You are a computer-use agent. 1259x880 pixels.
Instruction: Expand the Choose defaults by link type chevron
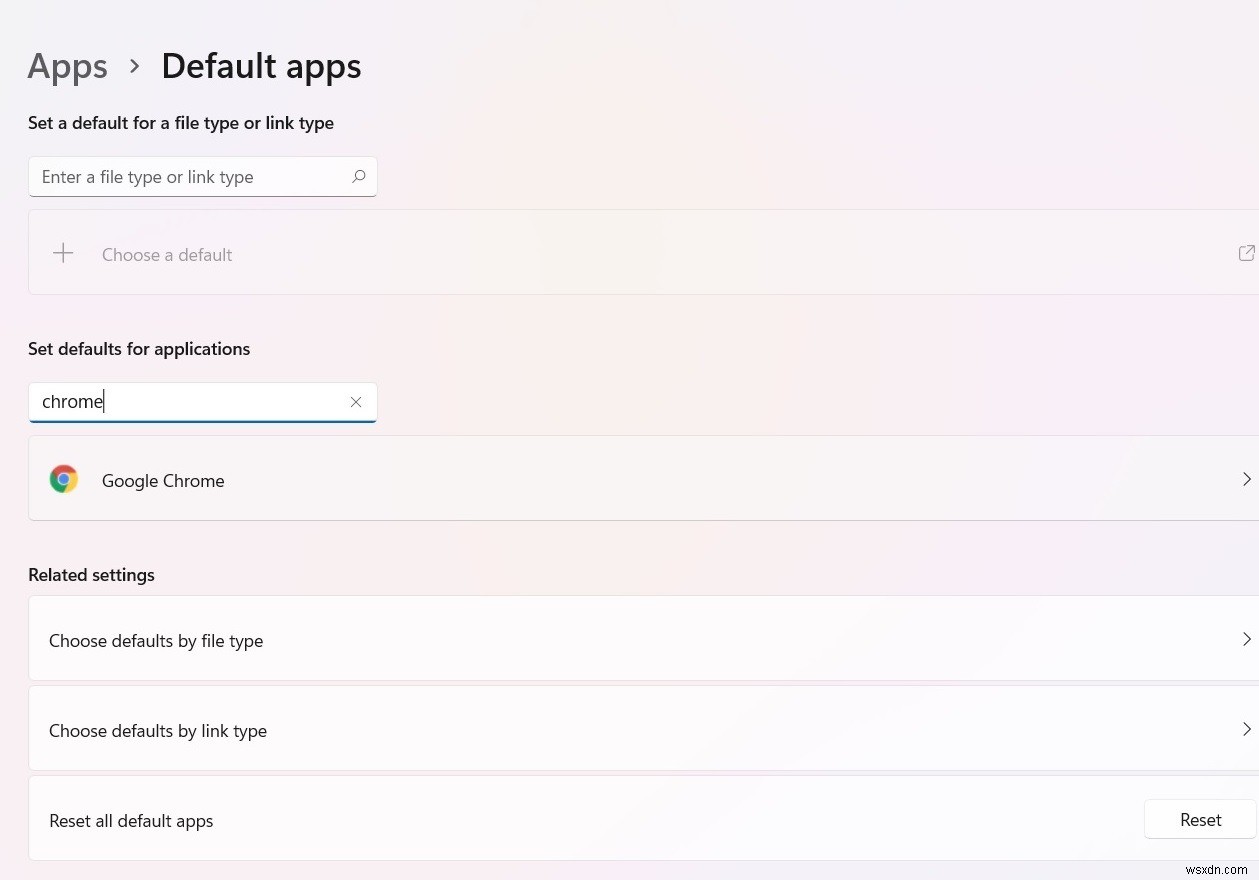[x=1246, y=730]
